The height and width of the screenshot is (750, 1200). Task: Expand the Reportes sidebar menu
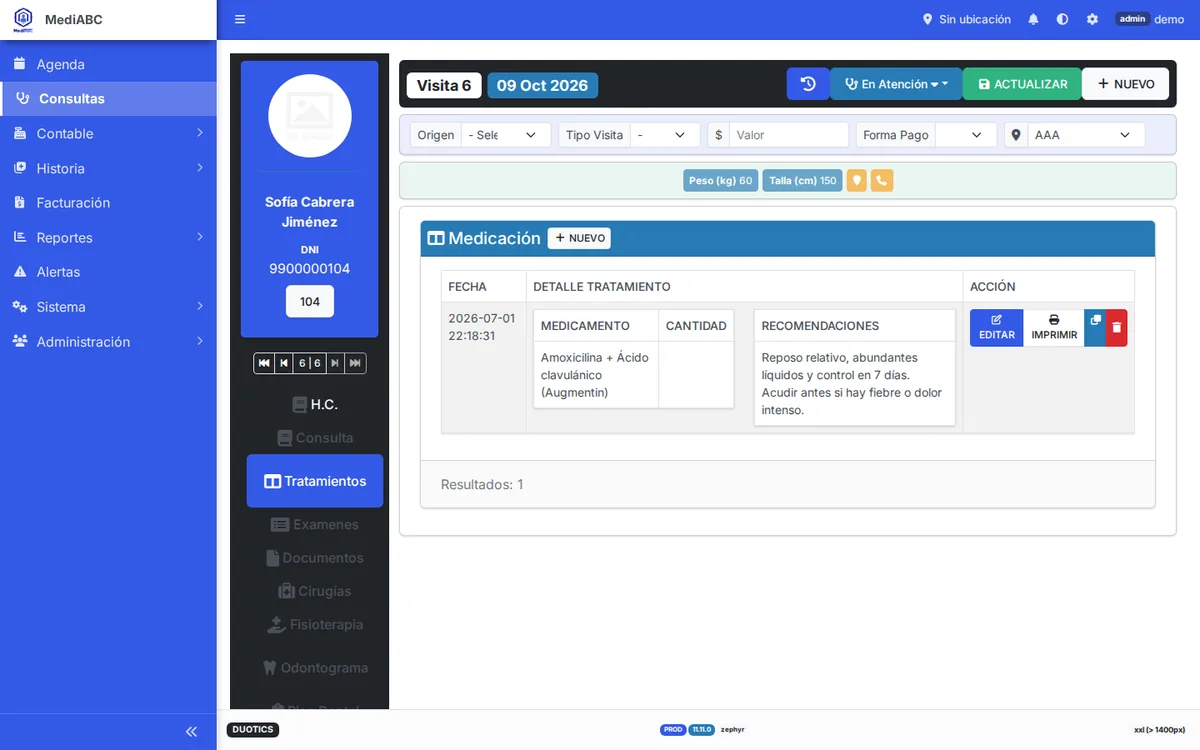[108, 237]
